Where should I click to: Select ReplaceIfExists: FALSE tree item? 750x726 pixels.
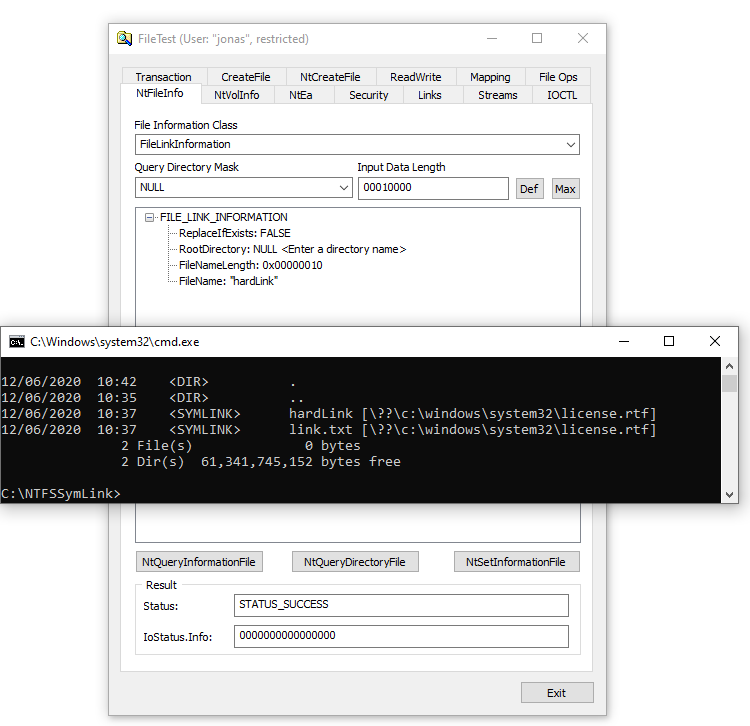click(235, 233)
